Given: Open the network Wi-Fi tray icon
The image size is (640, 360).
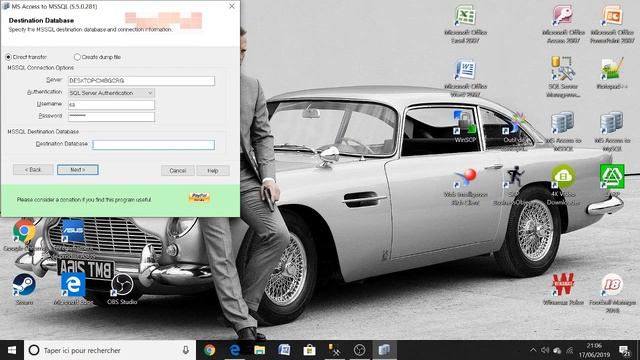Looking at the screenshot, I should [569, 350].
